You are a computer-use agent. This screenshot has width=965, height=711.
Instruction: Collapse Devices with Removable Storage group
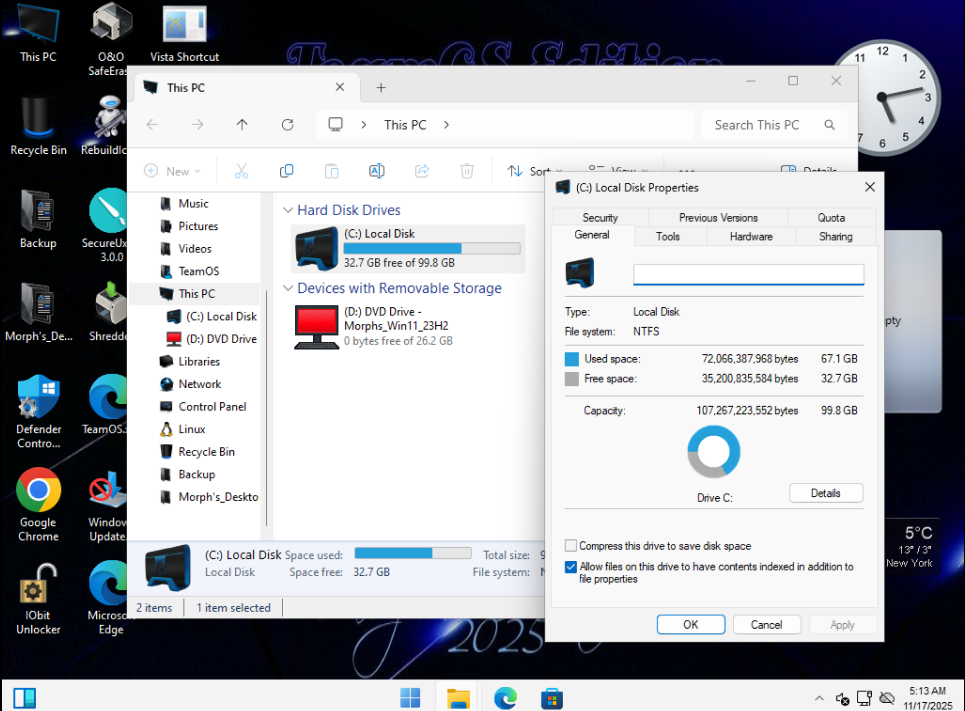coord(288,289)
